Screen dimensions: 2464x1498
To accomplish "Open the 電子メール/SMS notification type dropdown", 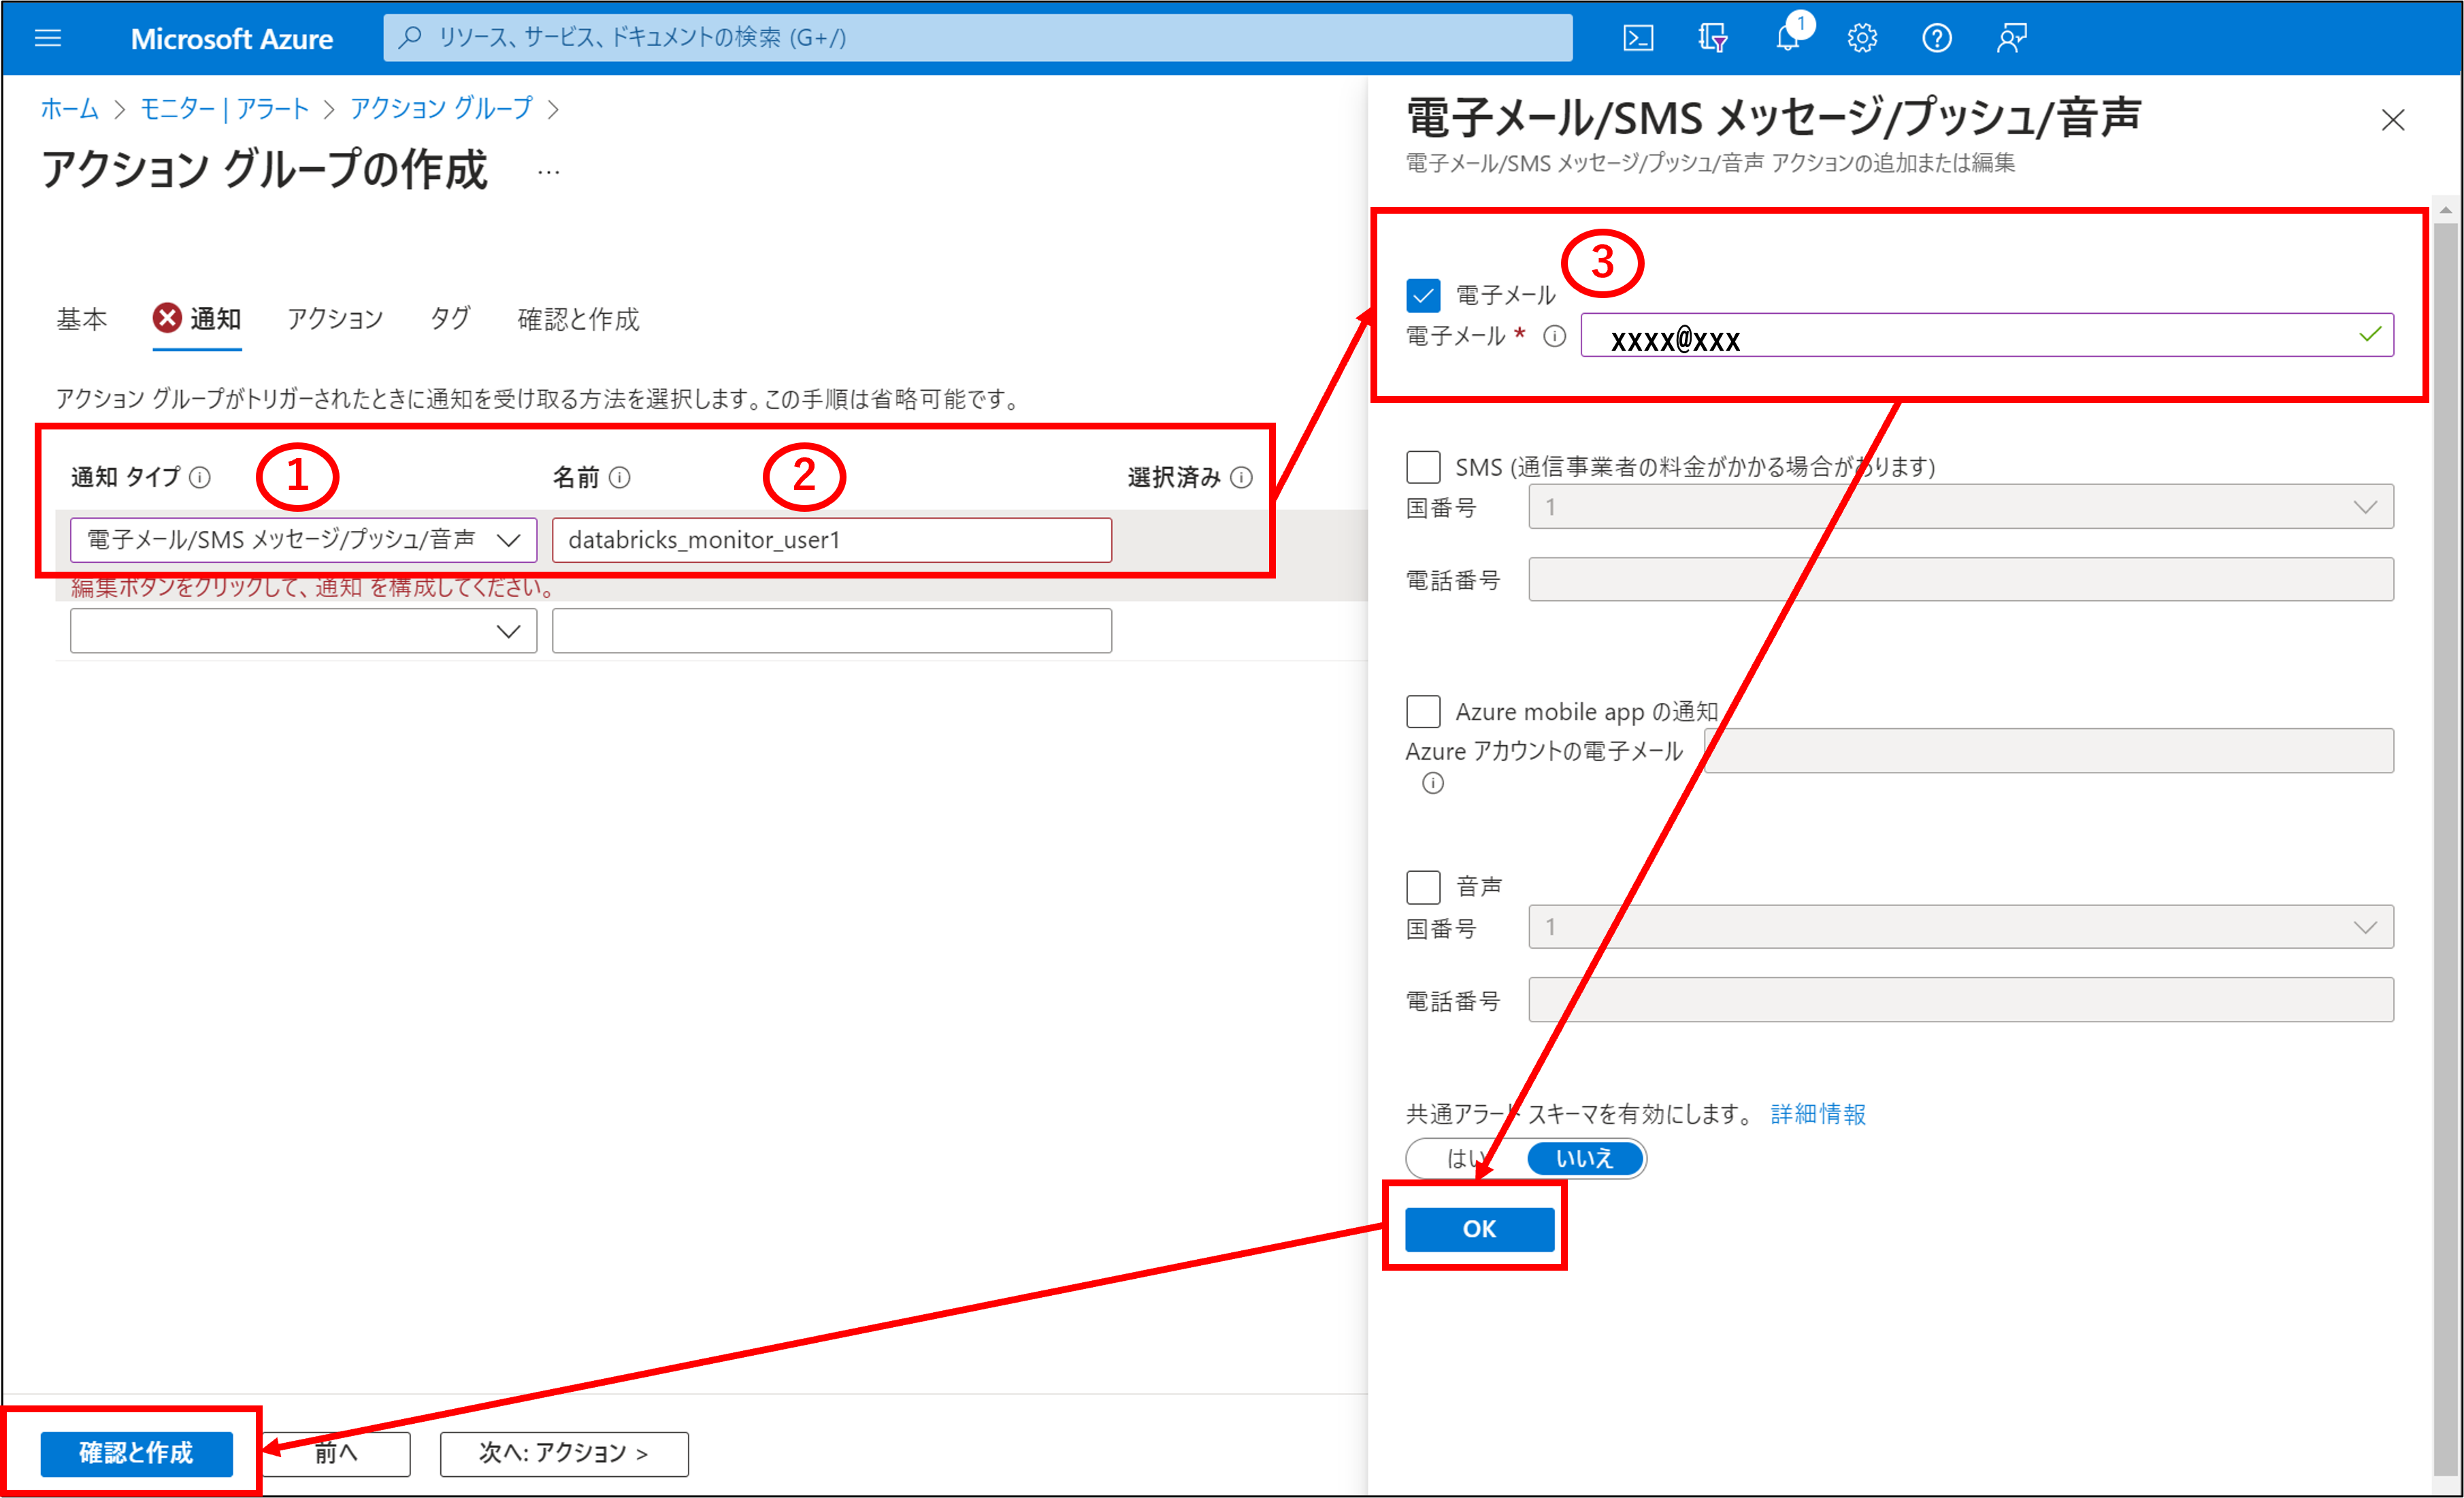I will [x=303, y=540].
